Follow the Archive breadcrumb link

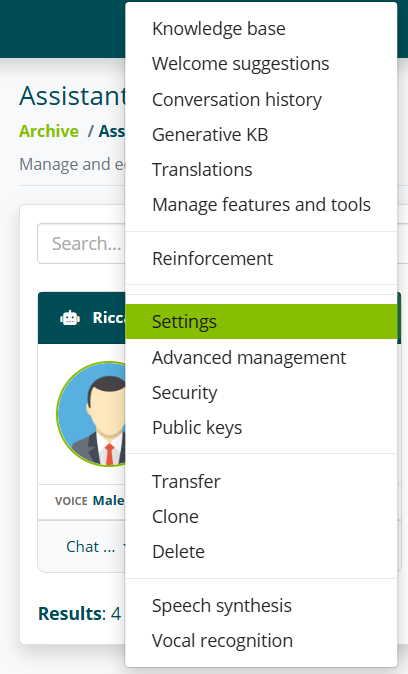[x=49, y=131]
